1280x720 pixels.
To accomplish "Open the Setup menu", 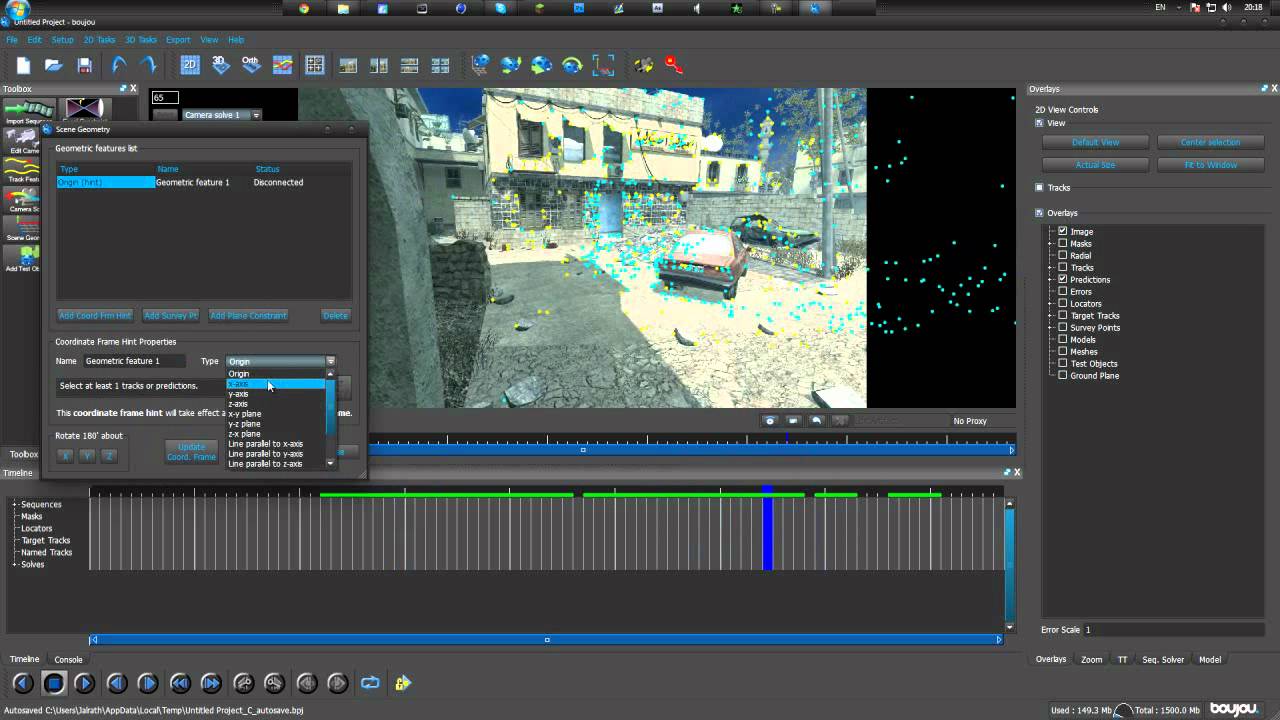I will click(x=62, y=40).
